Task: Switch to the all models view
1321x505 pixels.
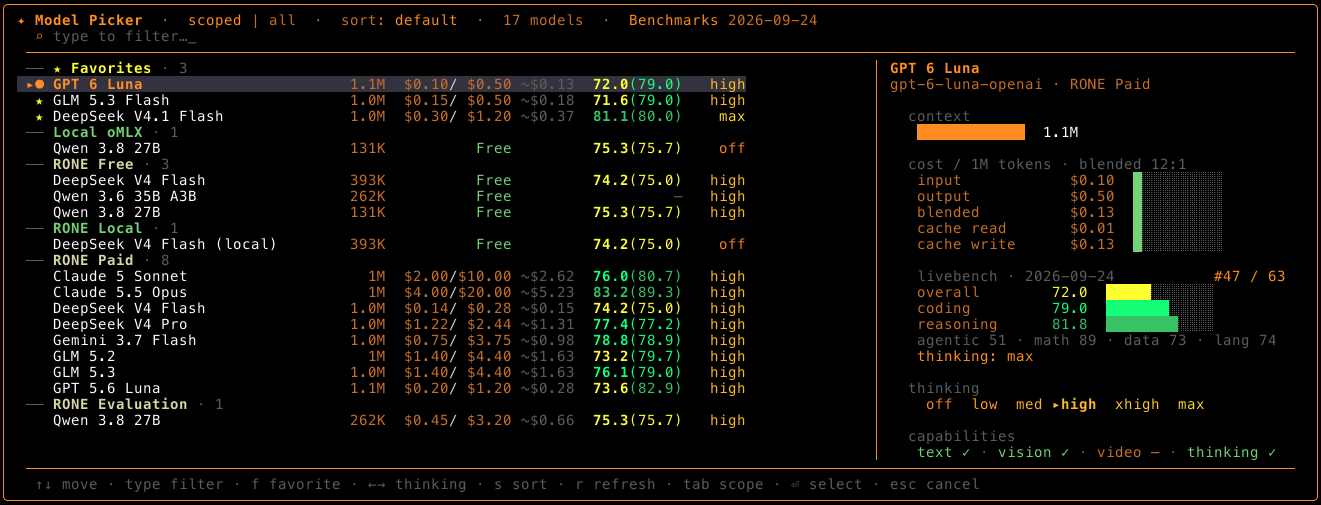Action: point(282,20)
